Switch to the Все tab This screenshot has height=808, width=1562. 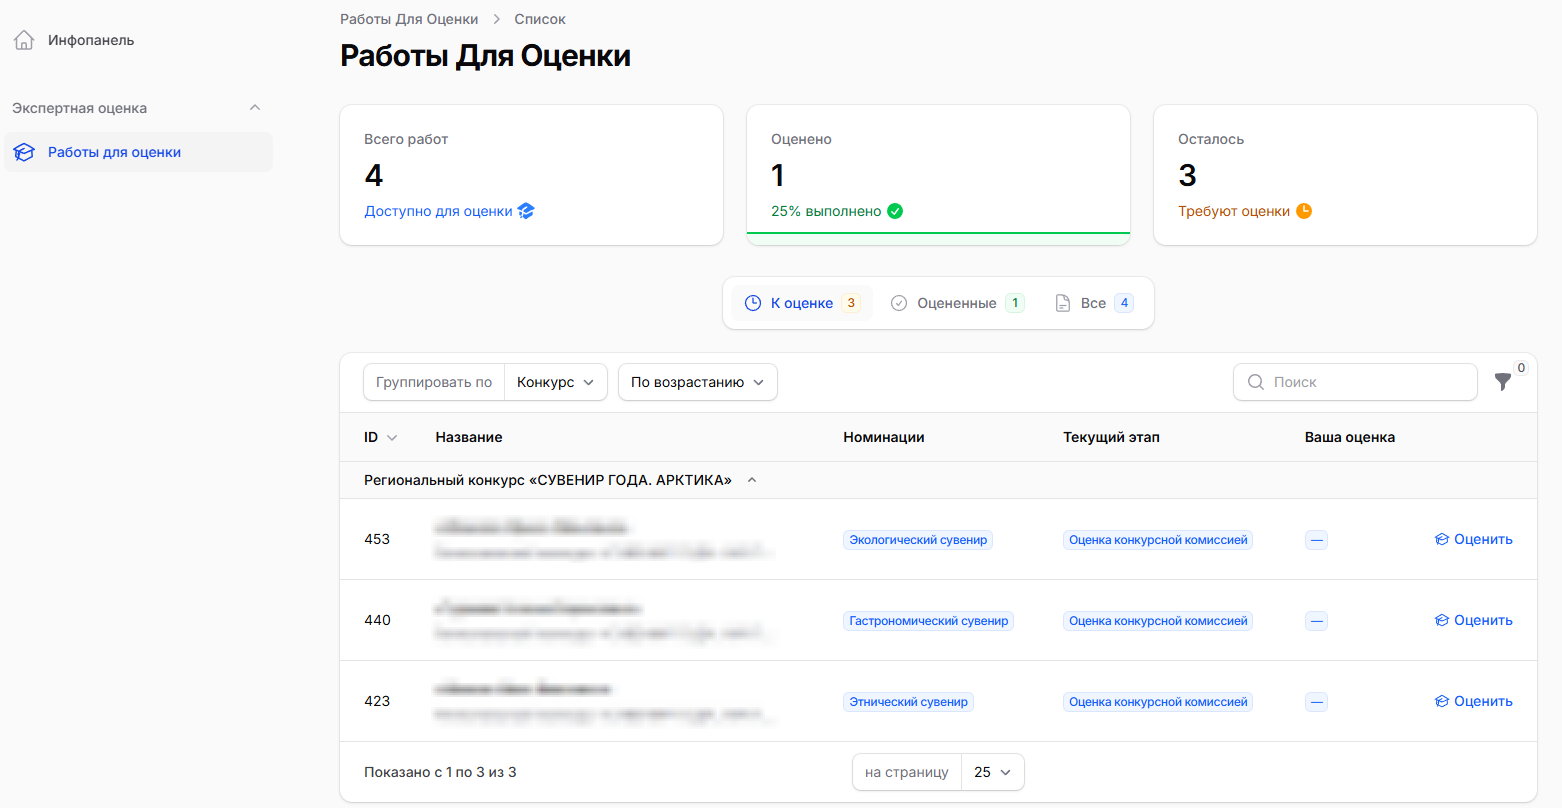[1094, 303]
